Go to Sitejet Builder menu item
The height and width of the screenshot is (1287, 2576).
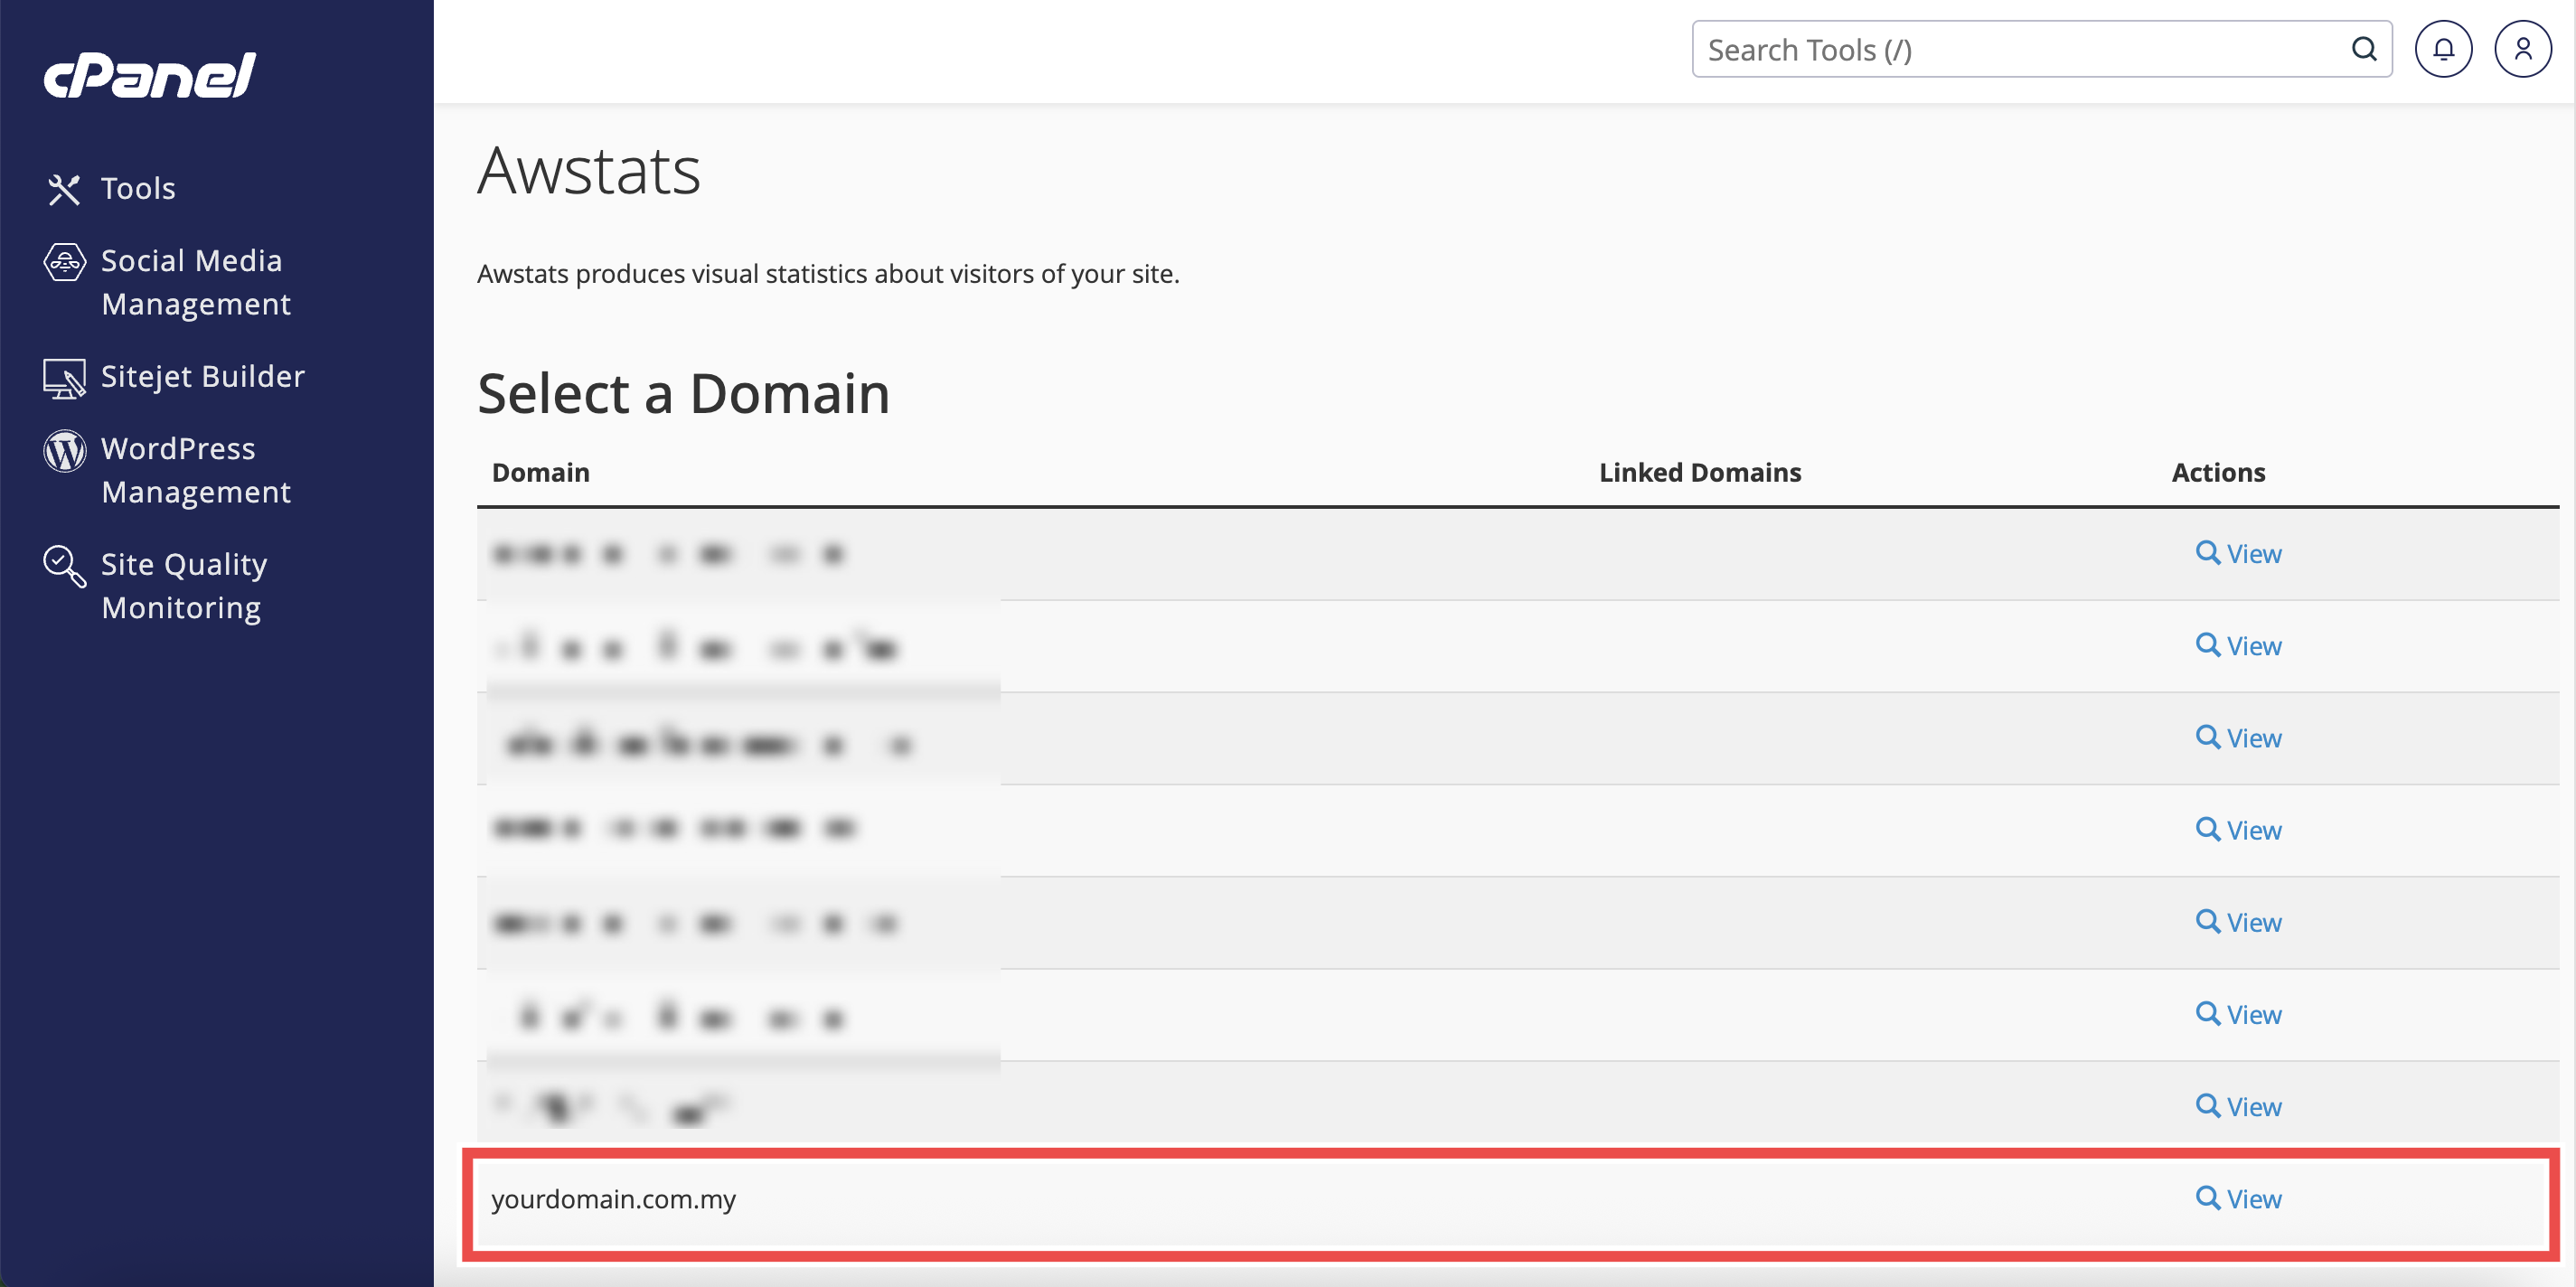click(x=202, y=377)
